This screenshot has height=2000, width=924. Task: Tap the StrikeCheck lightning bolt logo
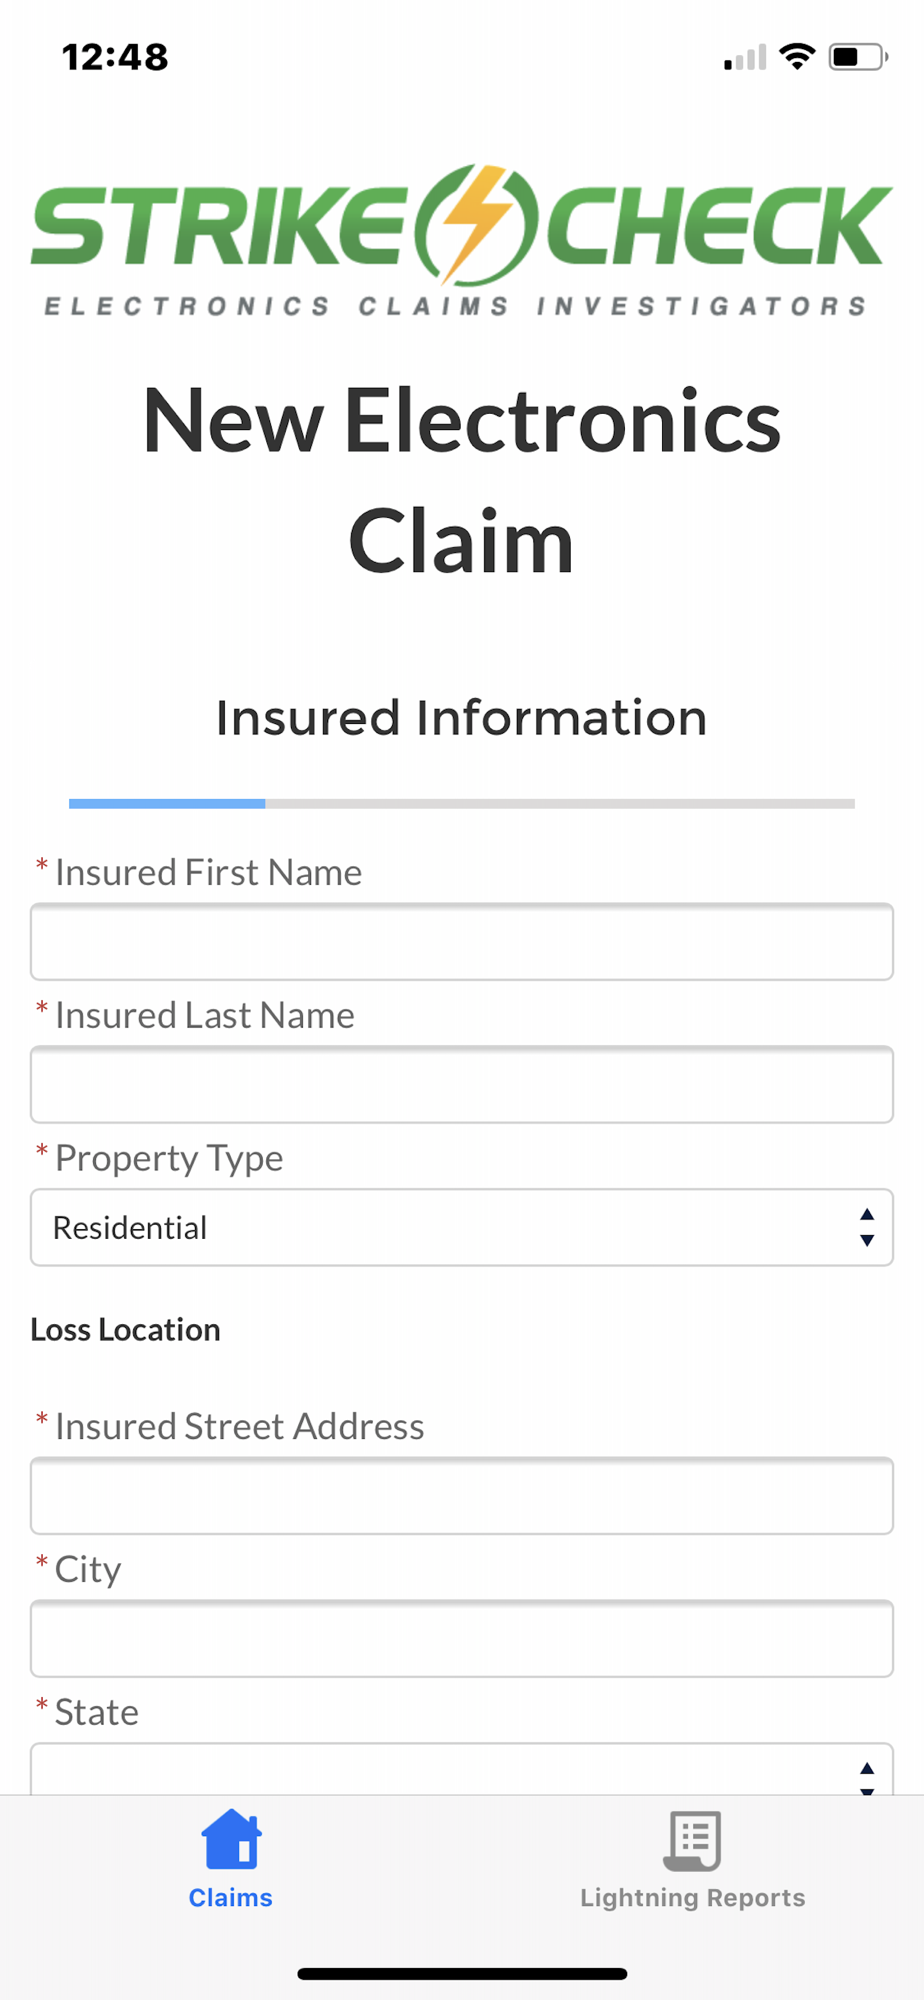click(476, 225)
